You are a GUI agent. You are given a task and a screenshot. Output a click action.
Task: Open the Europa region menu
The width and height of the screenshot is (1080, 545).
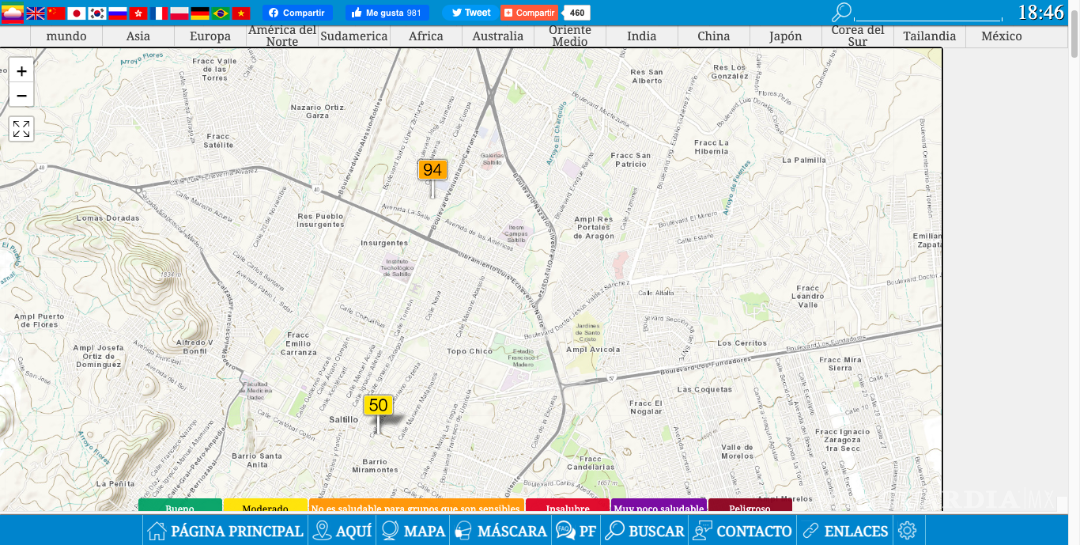coord(210,36)
